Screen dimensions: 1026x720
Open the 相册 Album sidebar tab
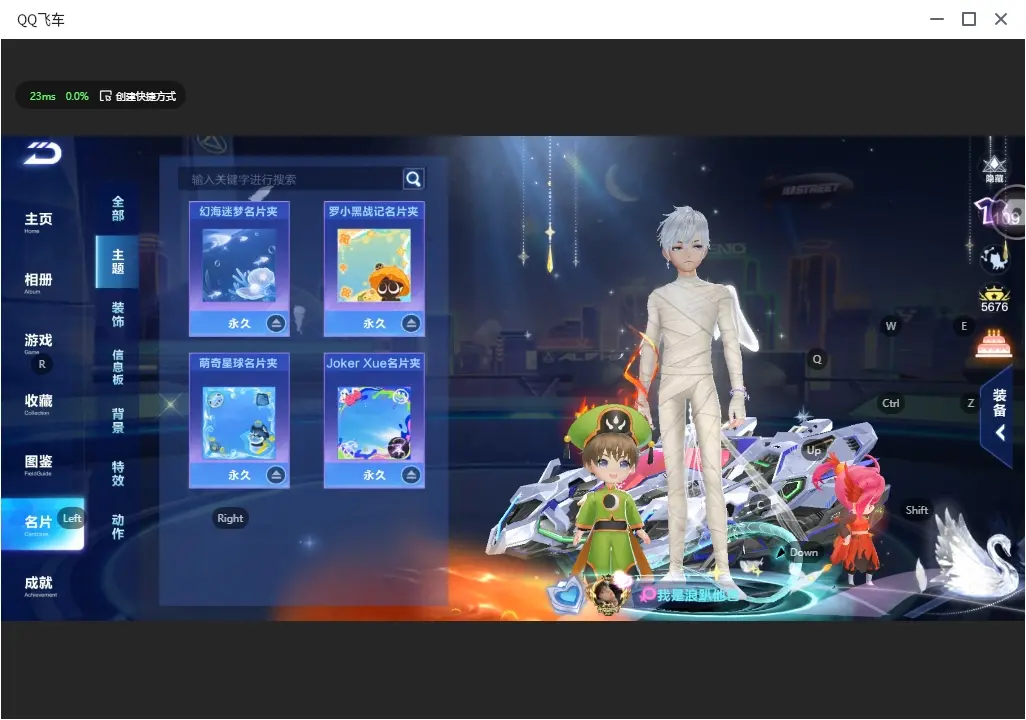point(39,282)
